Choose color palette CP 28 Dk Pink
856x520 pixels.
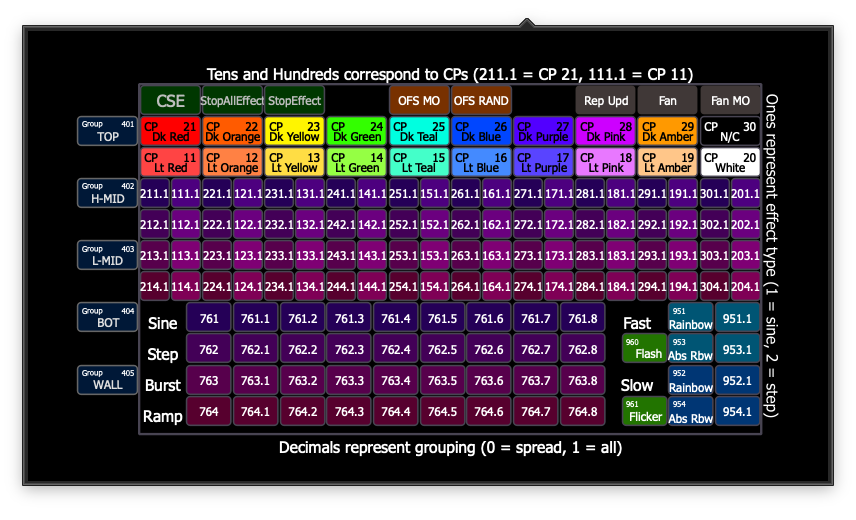[605, 132]
